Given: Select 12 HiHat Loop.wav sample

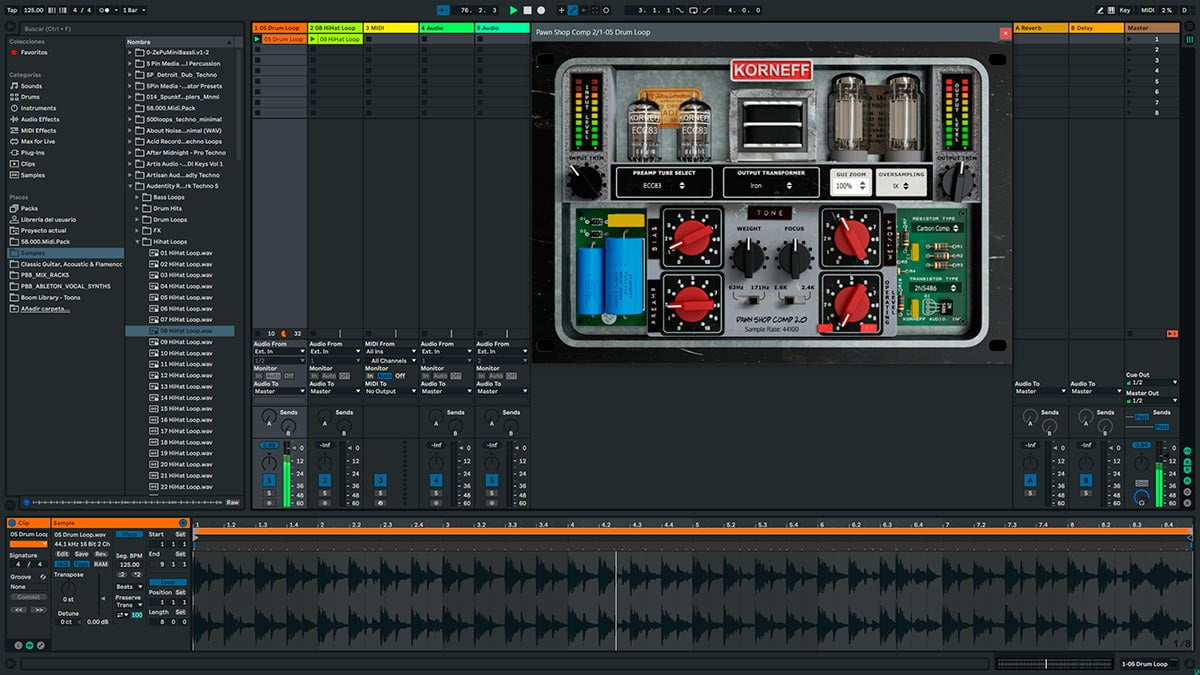Looking at the screenshot, I should point(186,375).
